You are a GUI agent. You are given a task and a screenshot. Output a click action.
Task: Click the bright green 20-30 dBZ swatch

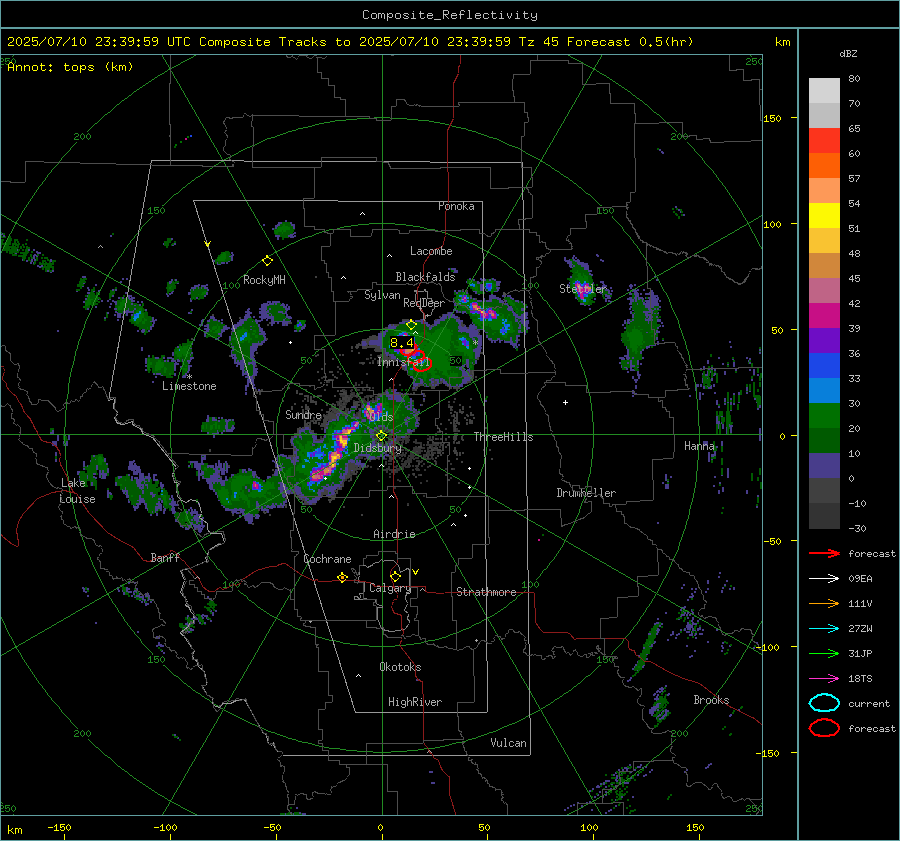[824, 416]
